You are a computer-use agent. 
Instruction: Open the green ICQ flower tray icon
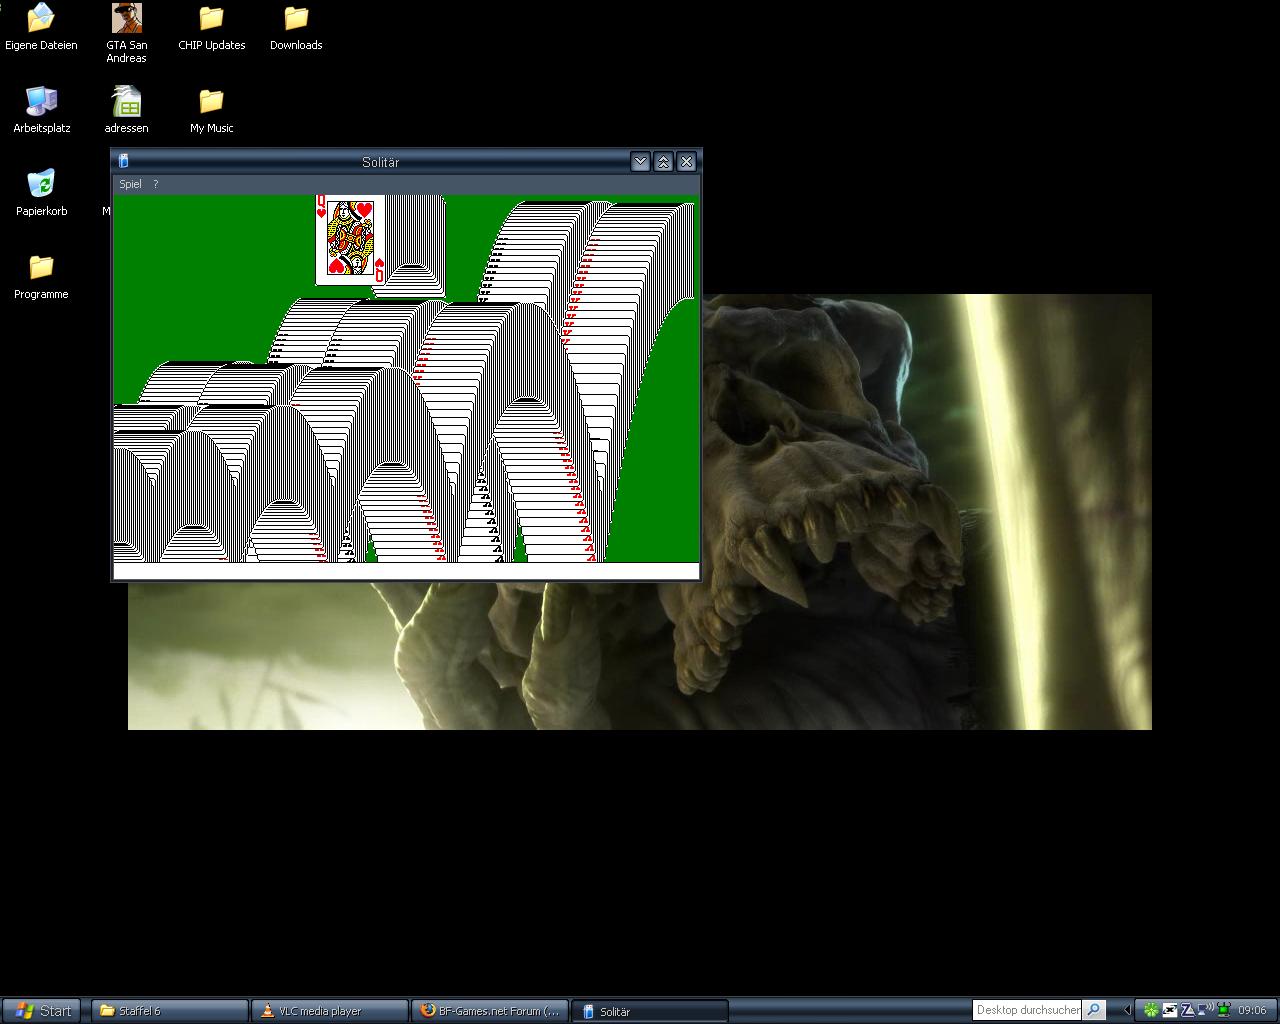(1151, 1010)
